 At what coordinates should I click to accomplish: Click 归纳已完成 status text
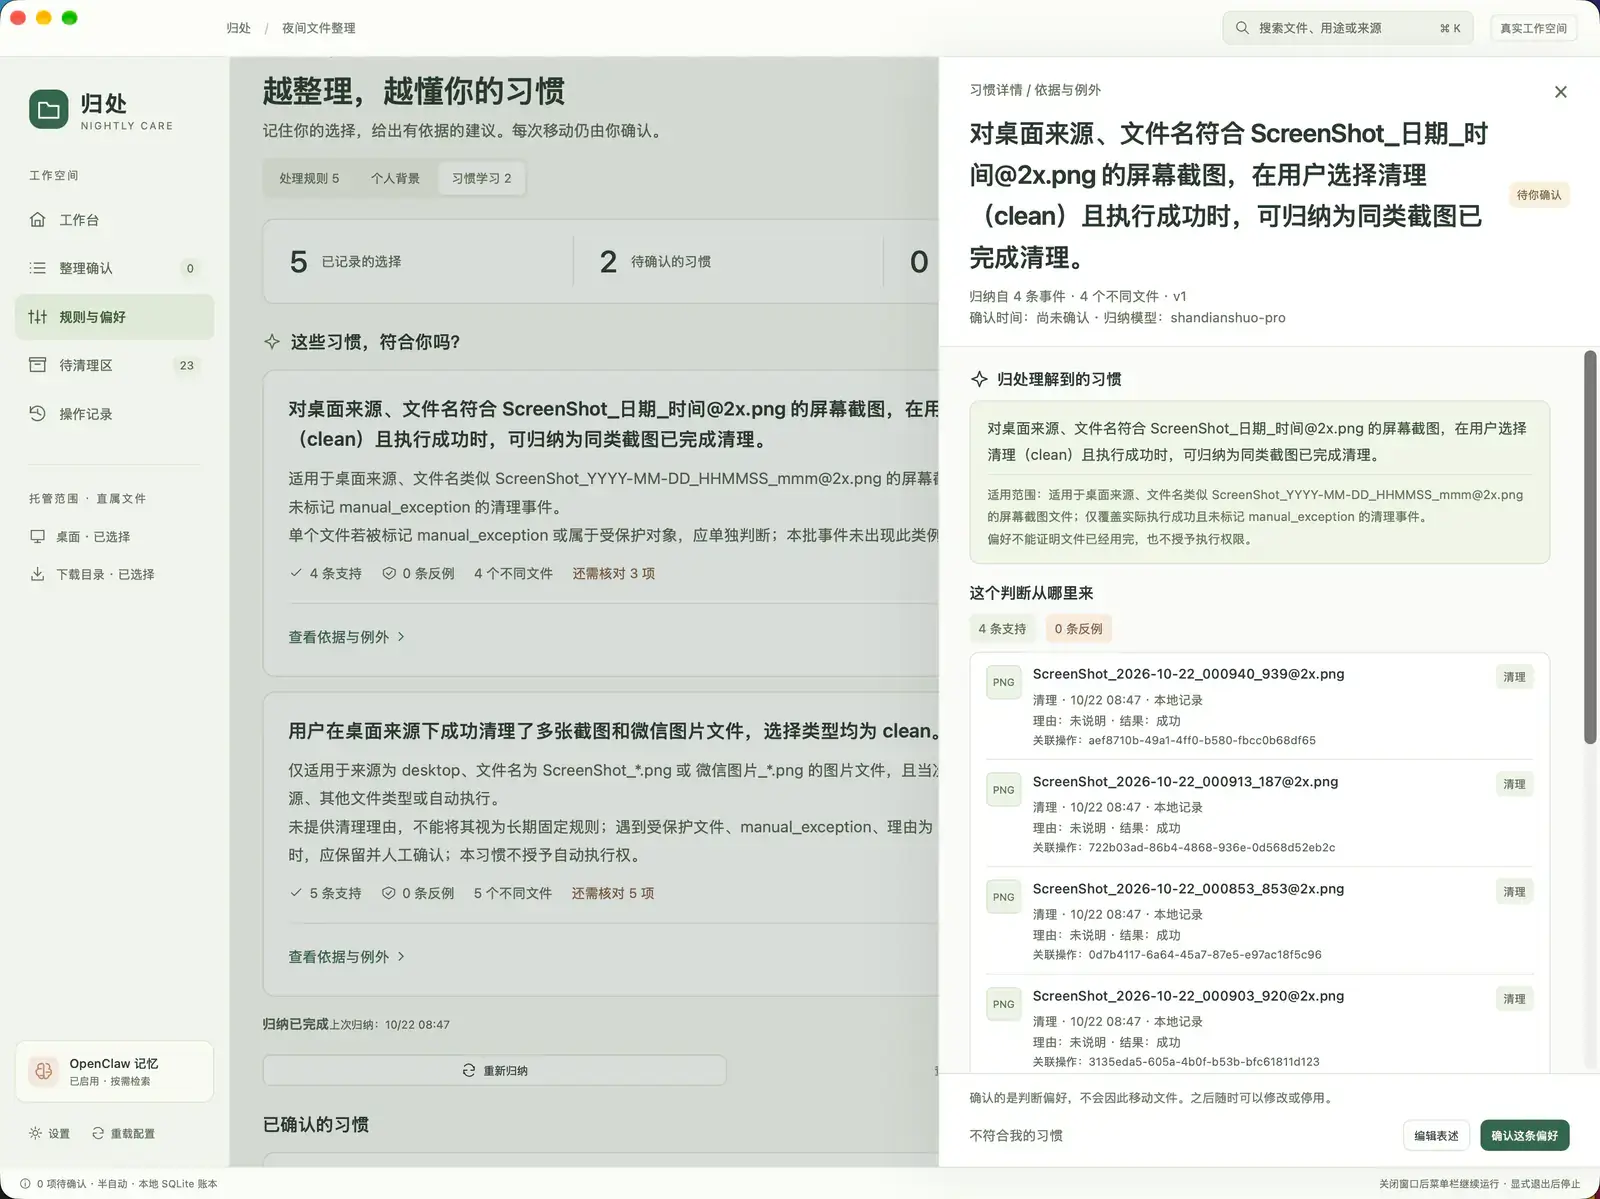[295, 1024]
